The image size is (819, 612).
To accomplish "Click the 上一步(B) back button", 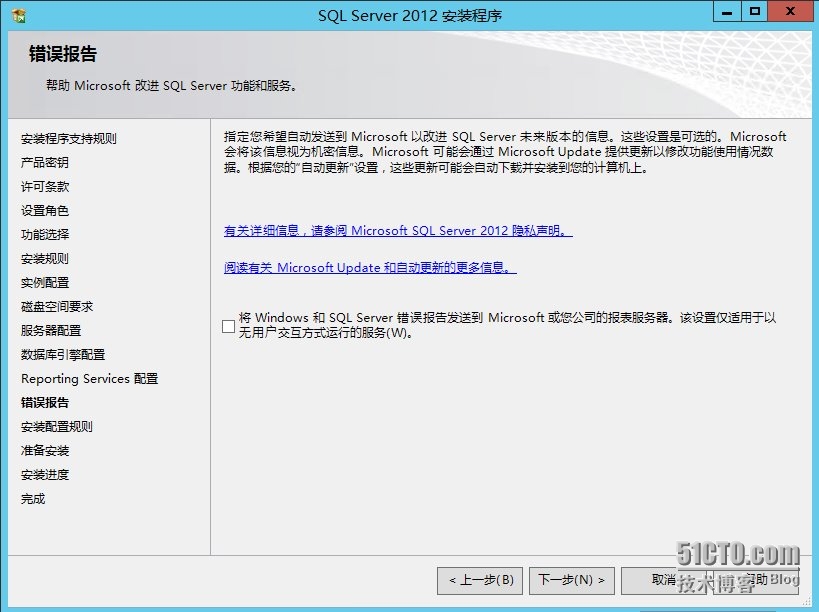I will coord(479,580).
